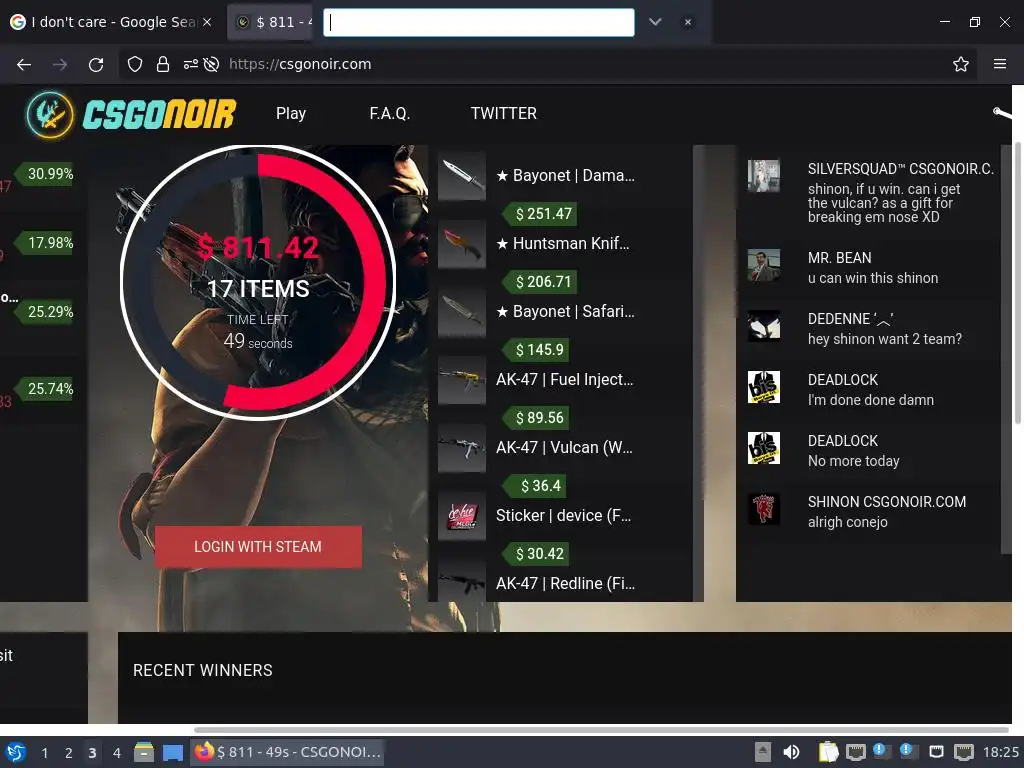This screenshot has width=1024, height=768.
Task: Click AK-47 Redline item thumbnail
Action: [x=462, y=581]
